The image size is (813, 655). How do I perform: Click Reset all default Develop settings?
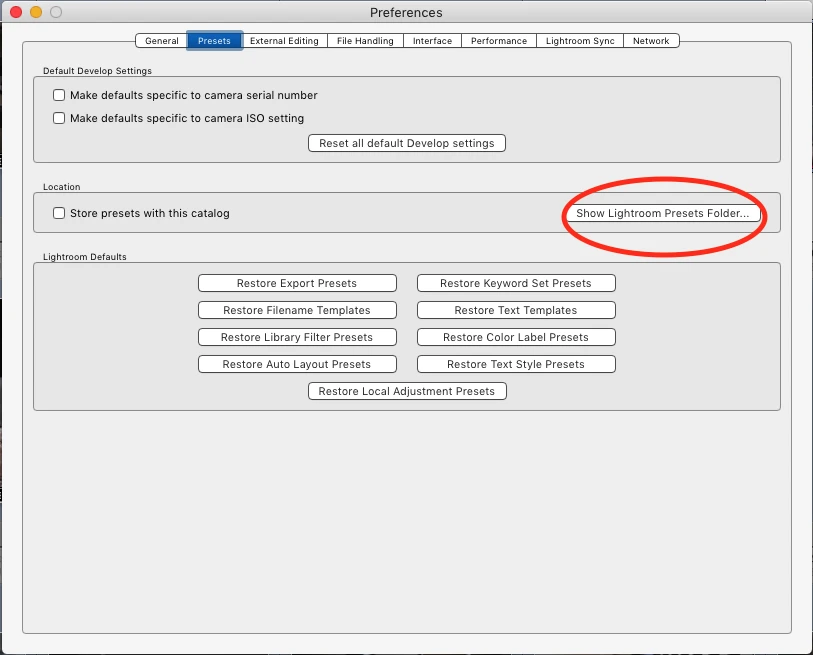tap(406, 143)
